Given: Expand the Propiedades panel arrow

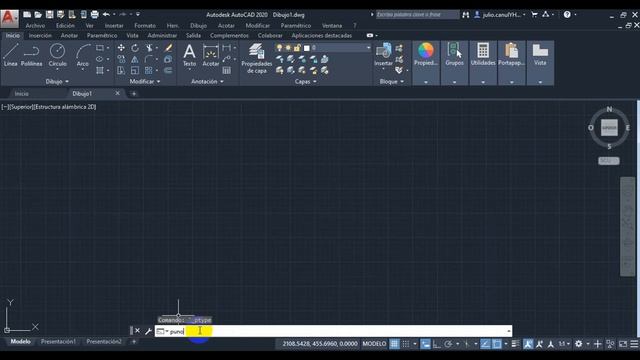Looking at the screenshot, I should tap(426, 82).
